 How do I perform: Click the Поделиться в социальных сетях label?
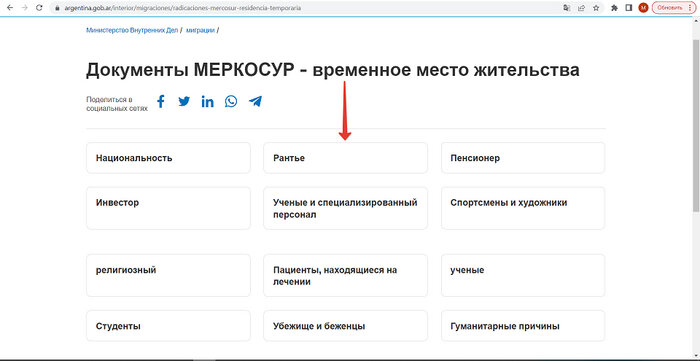117,104
